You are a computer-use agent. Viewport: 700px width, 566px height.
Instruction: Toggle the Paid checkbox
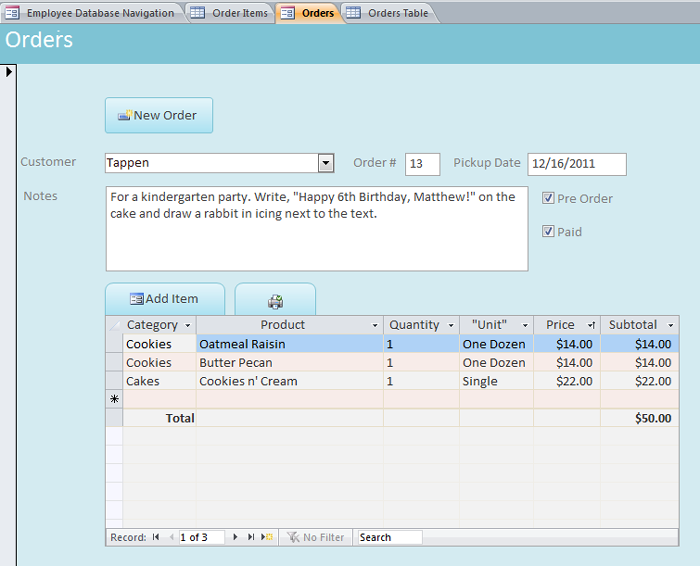pyautogui.click(x=548, y=232)
